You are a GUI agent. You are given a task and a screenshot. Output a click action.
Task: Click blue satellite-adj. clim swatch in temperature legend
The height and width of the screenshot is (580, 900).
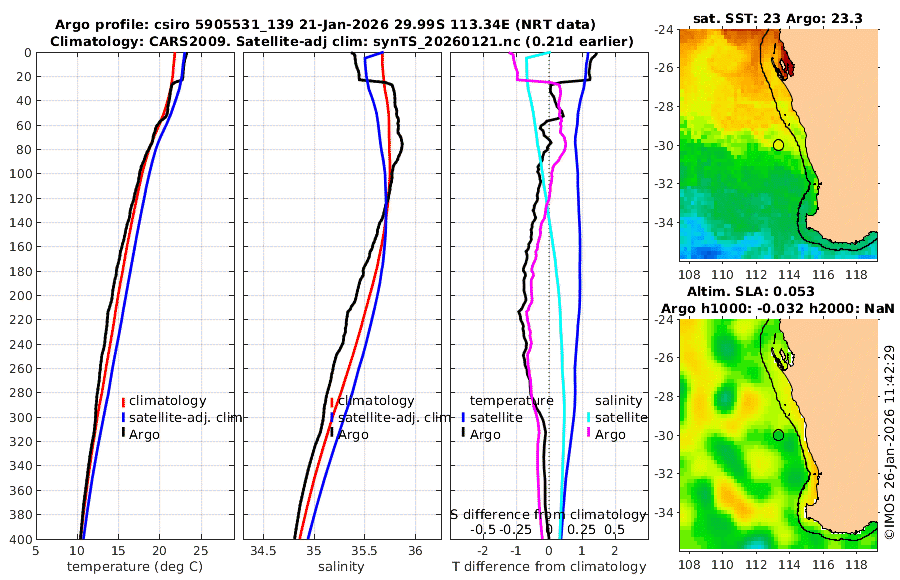click(x=123, y=417)
